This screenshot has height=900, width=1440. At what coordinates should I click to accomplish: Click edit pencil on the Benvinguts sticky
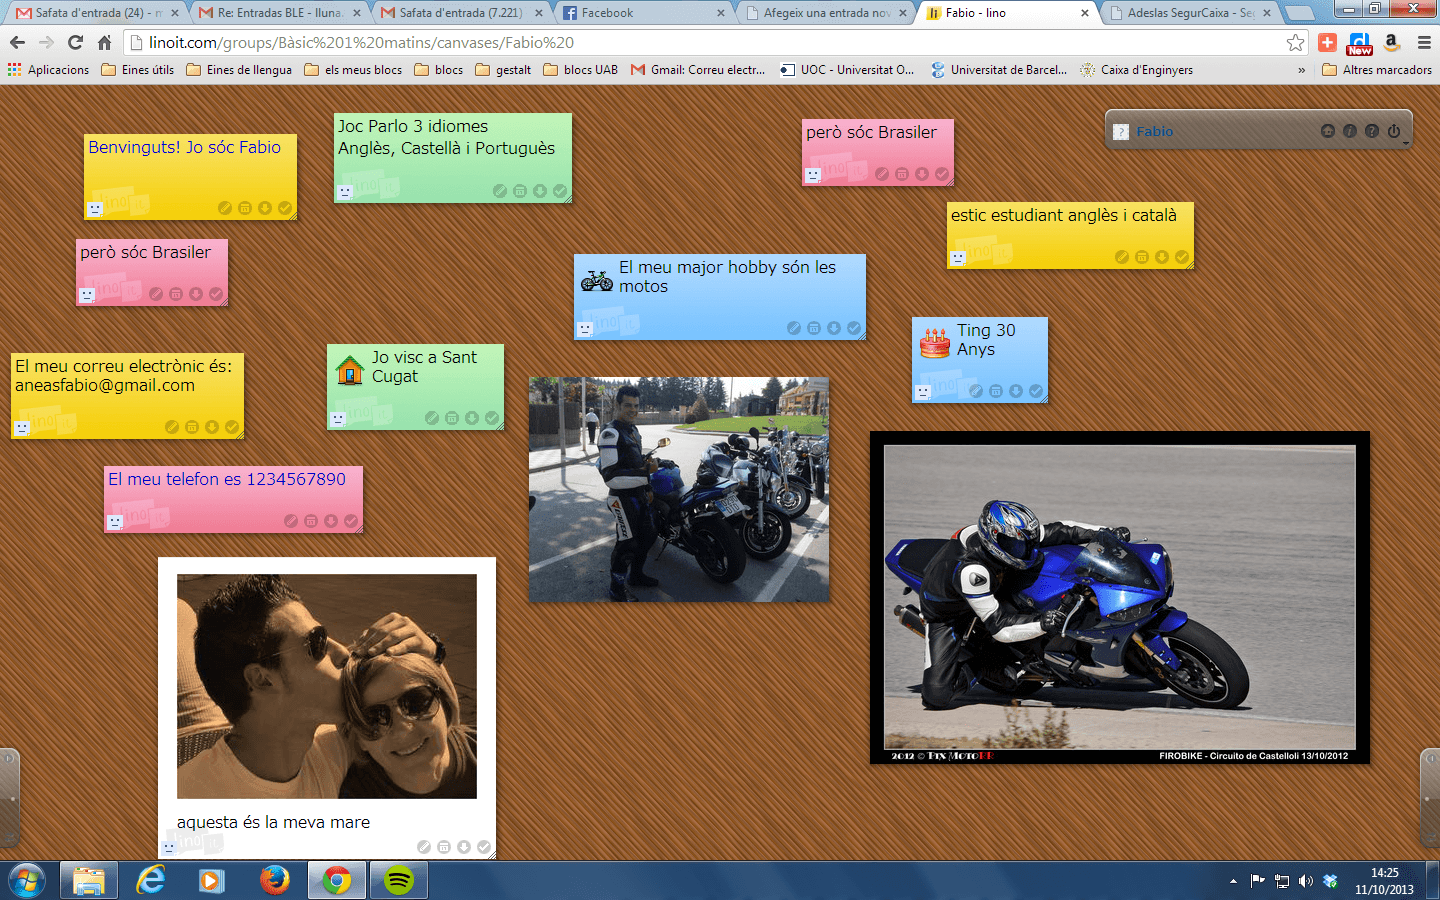225,208
